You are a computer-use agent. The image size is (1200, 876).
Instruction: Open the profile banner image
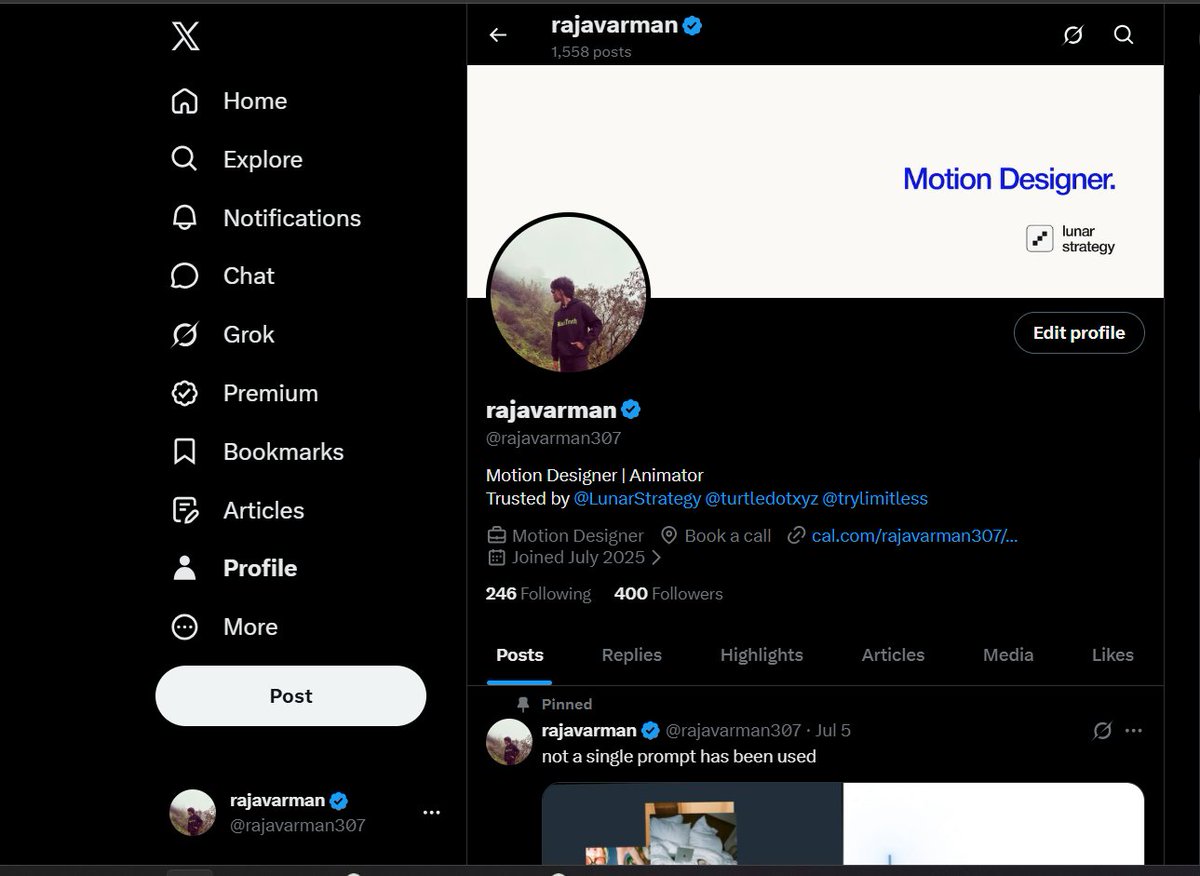pos(815,181)
